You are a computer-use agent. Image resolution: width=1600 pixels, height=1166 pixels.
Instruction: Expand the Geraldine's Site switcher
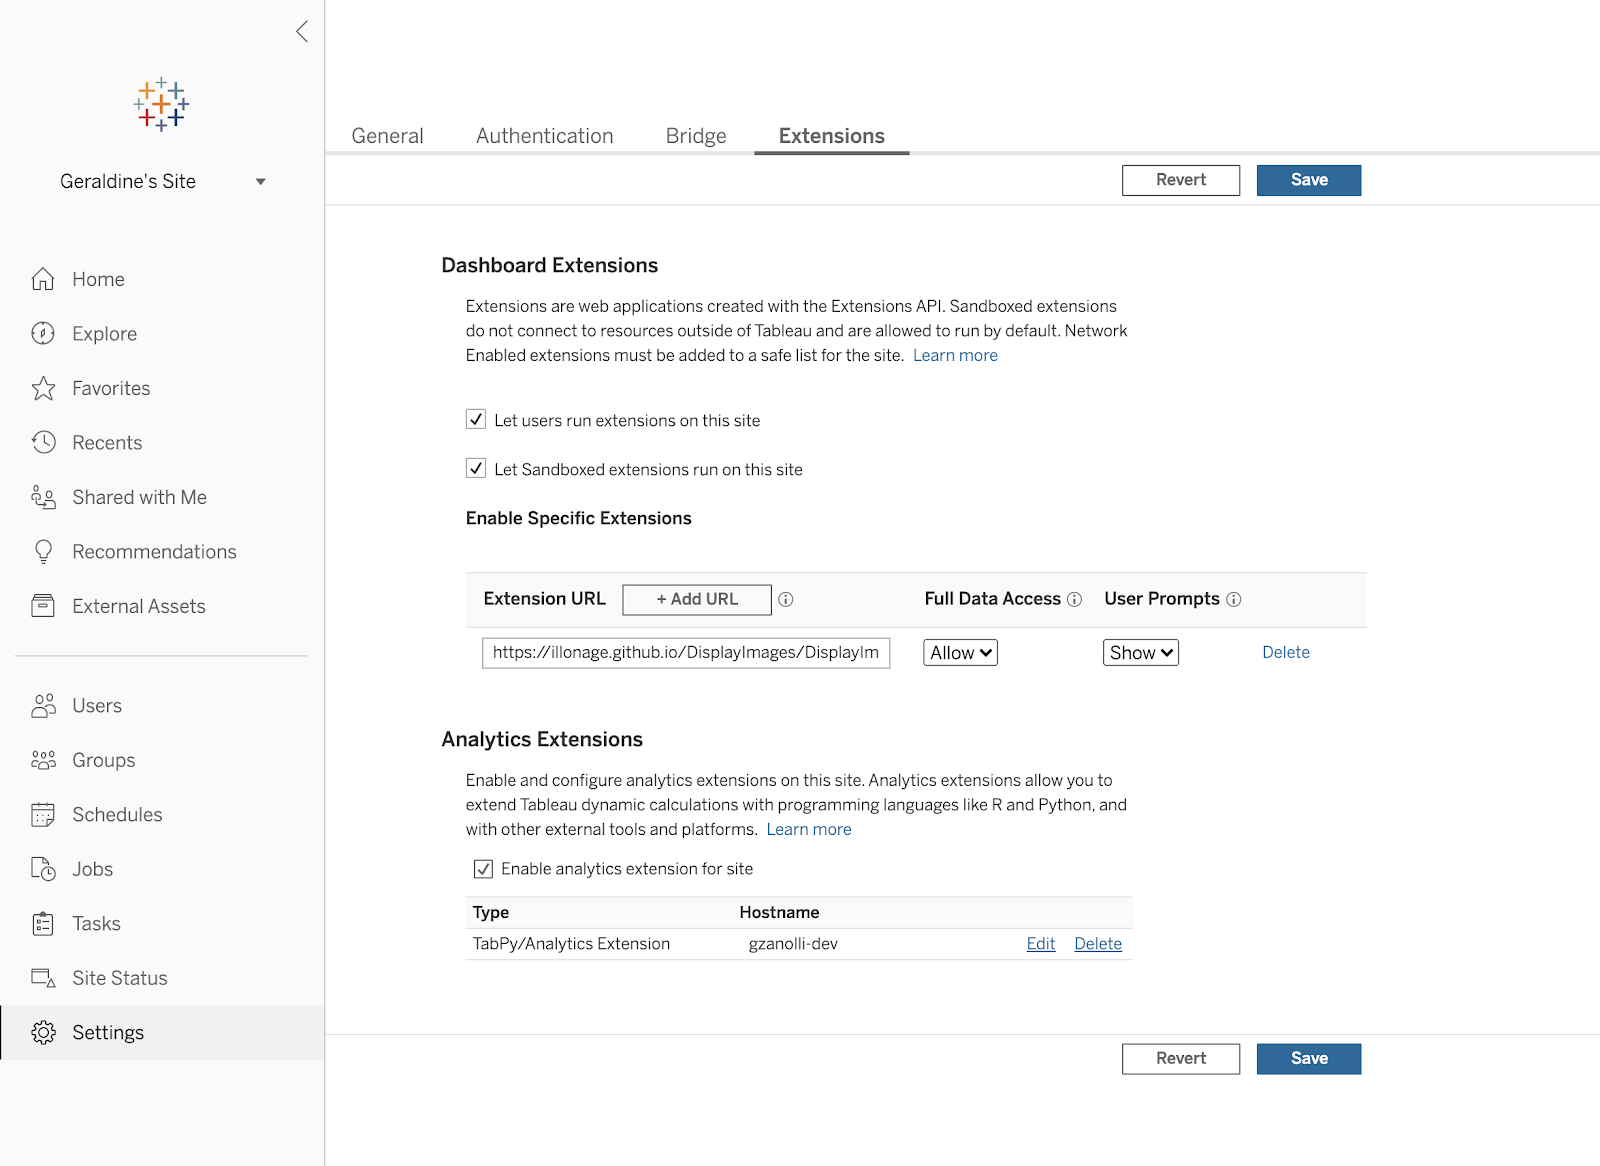[261, 182]
